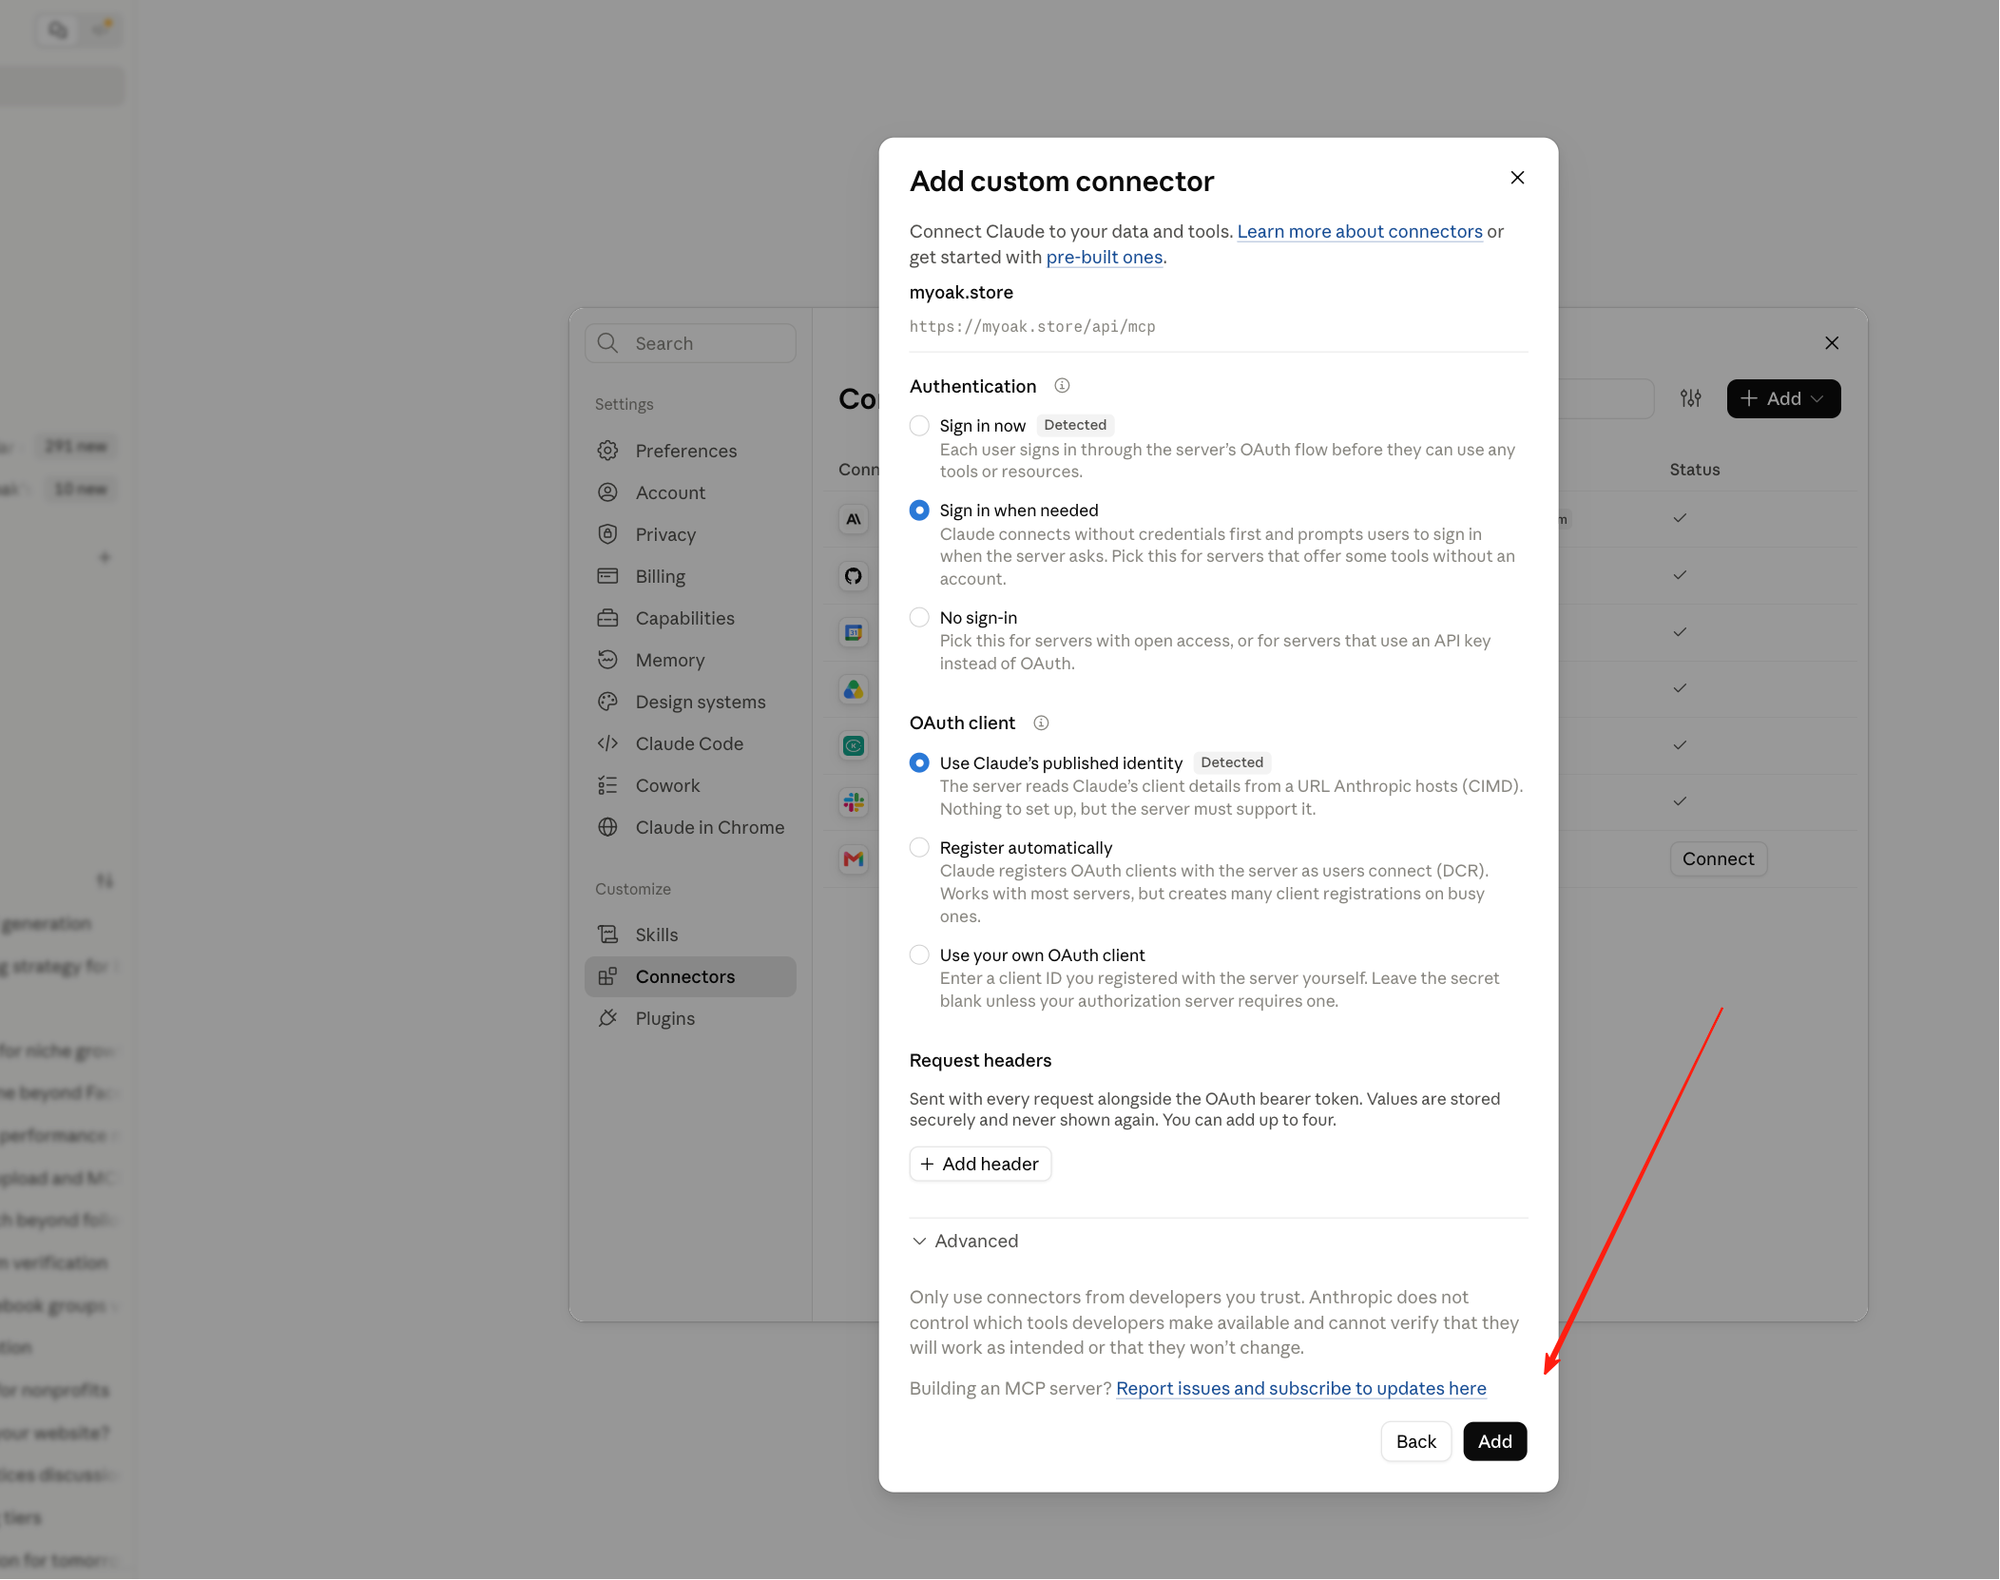Choose "Sign in when needed" authentication
Viewport: 2000px width, 1580px height.
click(x=919, y=511)
